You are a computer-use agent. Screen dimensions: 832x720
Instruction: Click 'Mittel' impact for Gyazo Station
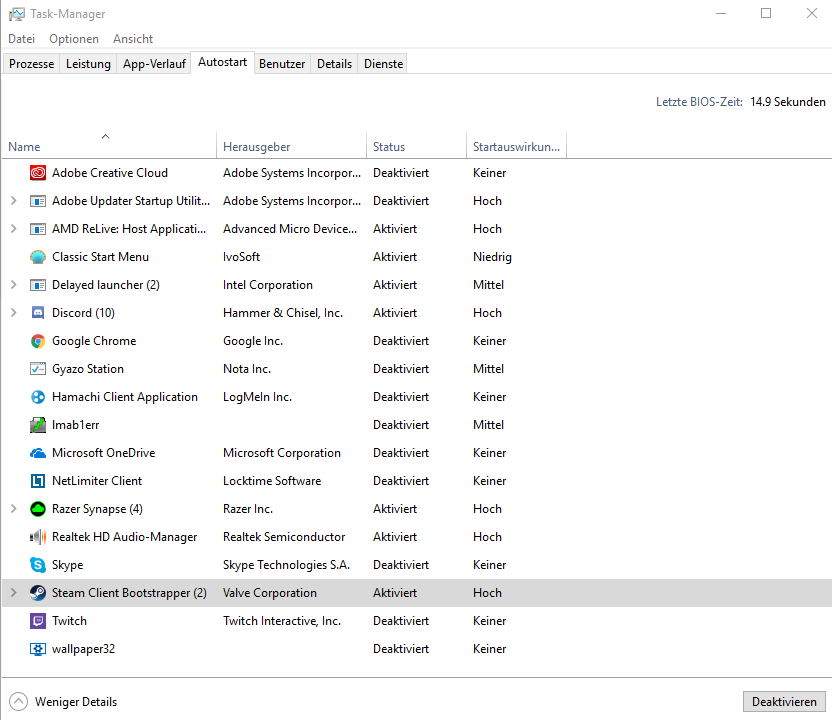[488, 369]
